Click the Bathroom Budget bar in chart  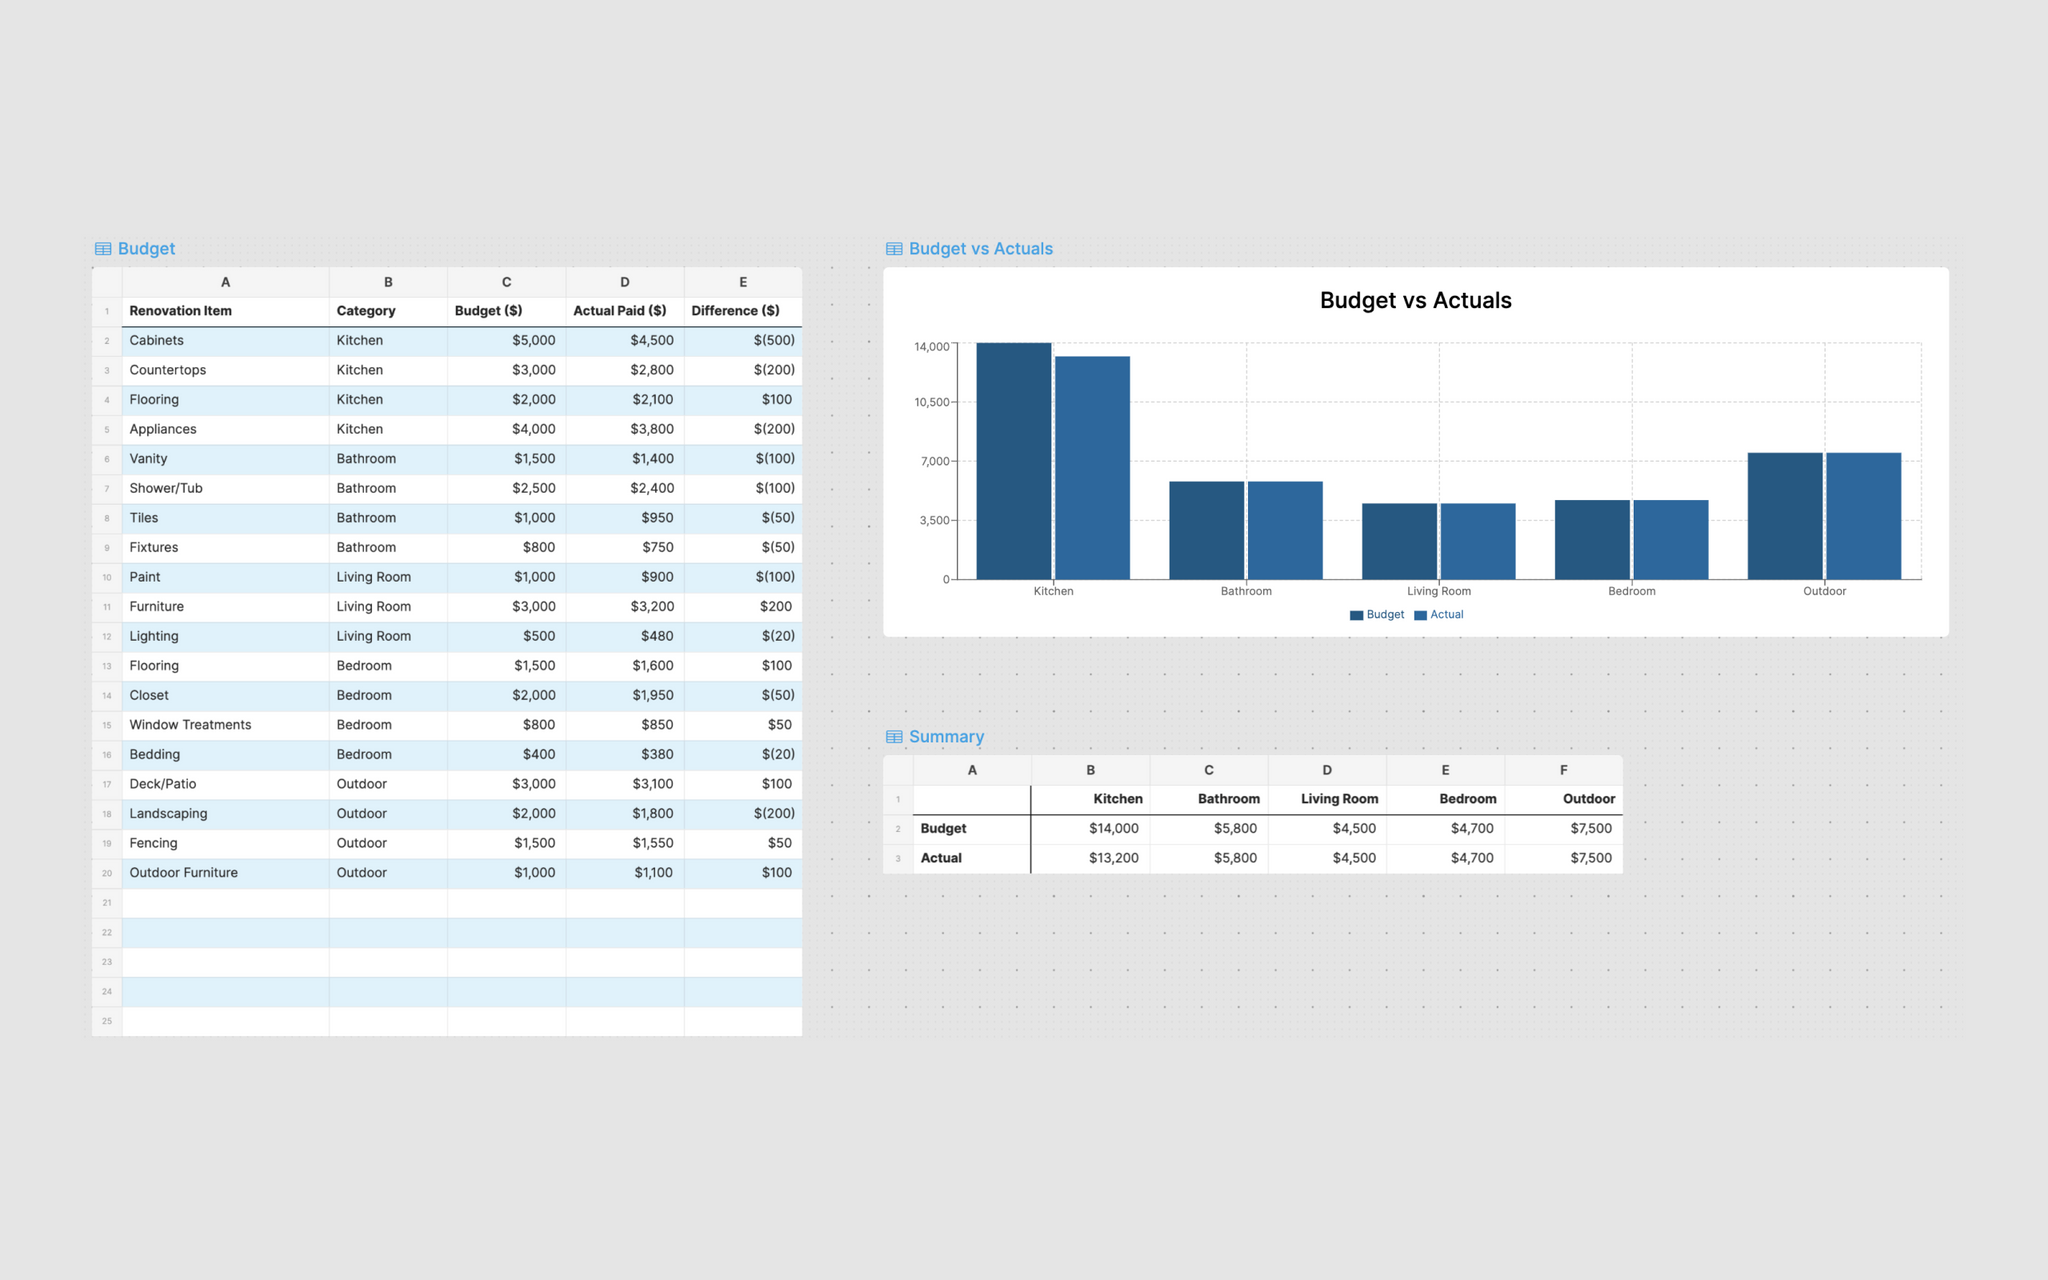(1207, 530)
